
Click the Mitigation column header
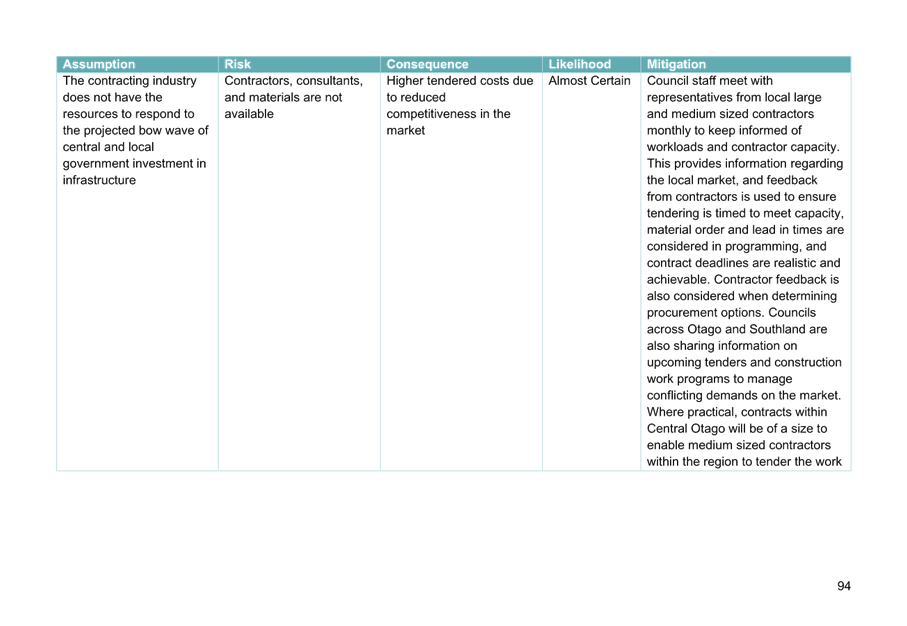pos(746,64)
